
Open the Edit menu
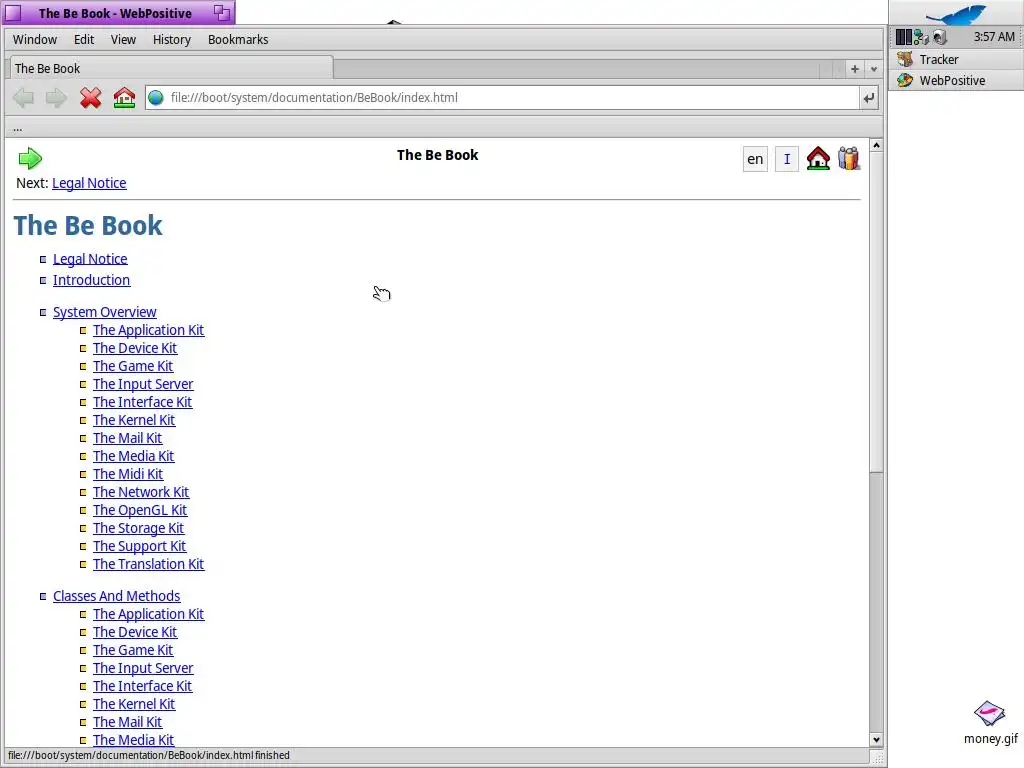pyautogui.click(x=84, y=40)
